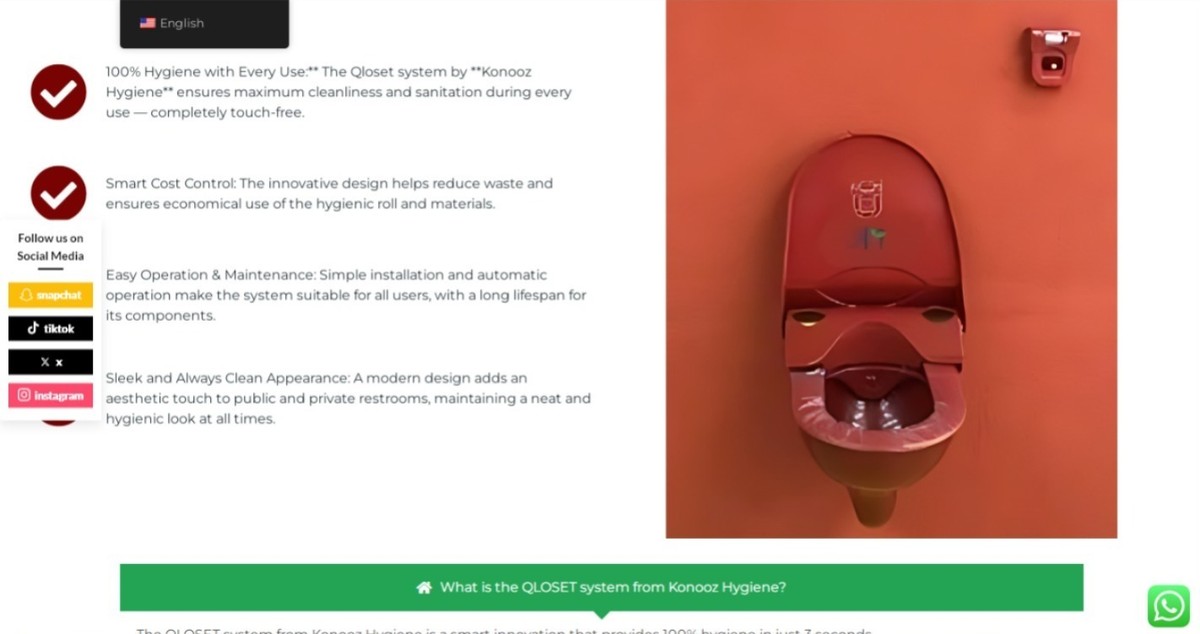Viewport: 1200px width, 634px height.
Task: Expand the 'What is the QLOSET system' accordion
Action: pyautogui.click(x=601, y=587)
